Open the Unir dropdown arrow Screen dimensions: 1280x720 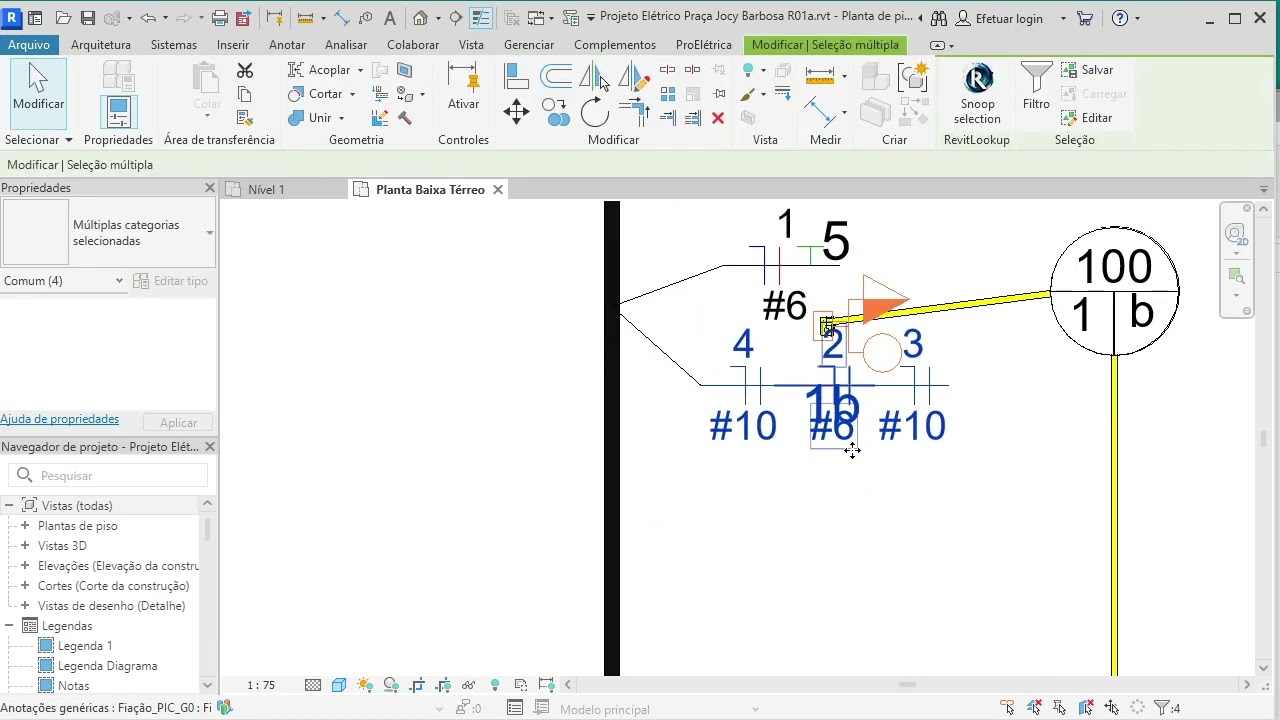click(341, 118)
